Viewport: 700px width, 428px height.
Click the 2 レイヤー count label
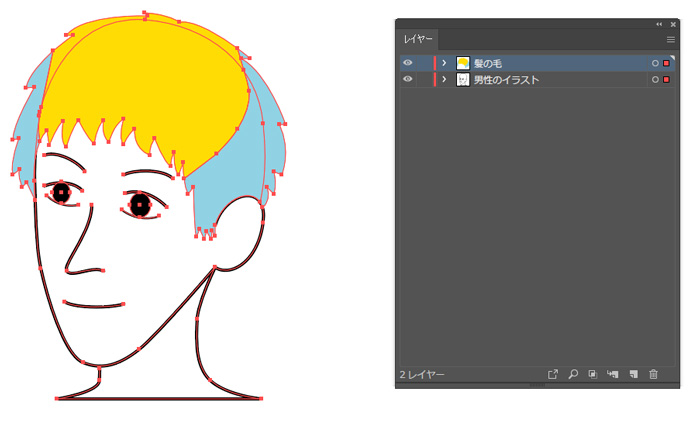422,374
